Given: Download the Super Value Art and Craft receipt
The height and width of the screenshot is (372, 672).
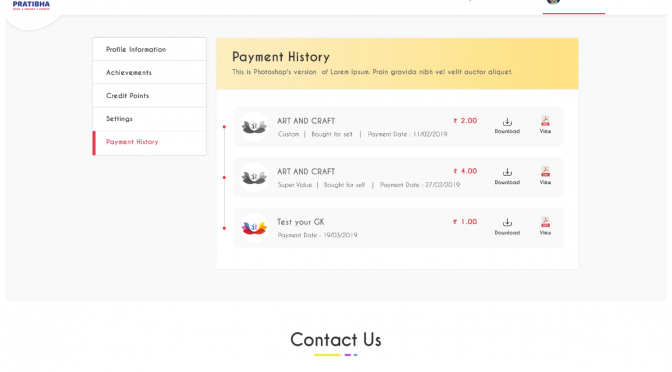Looking at the screenshot, I should point(507,176).
